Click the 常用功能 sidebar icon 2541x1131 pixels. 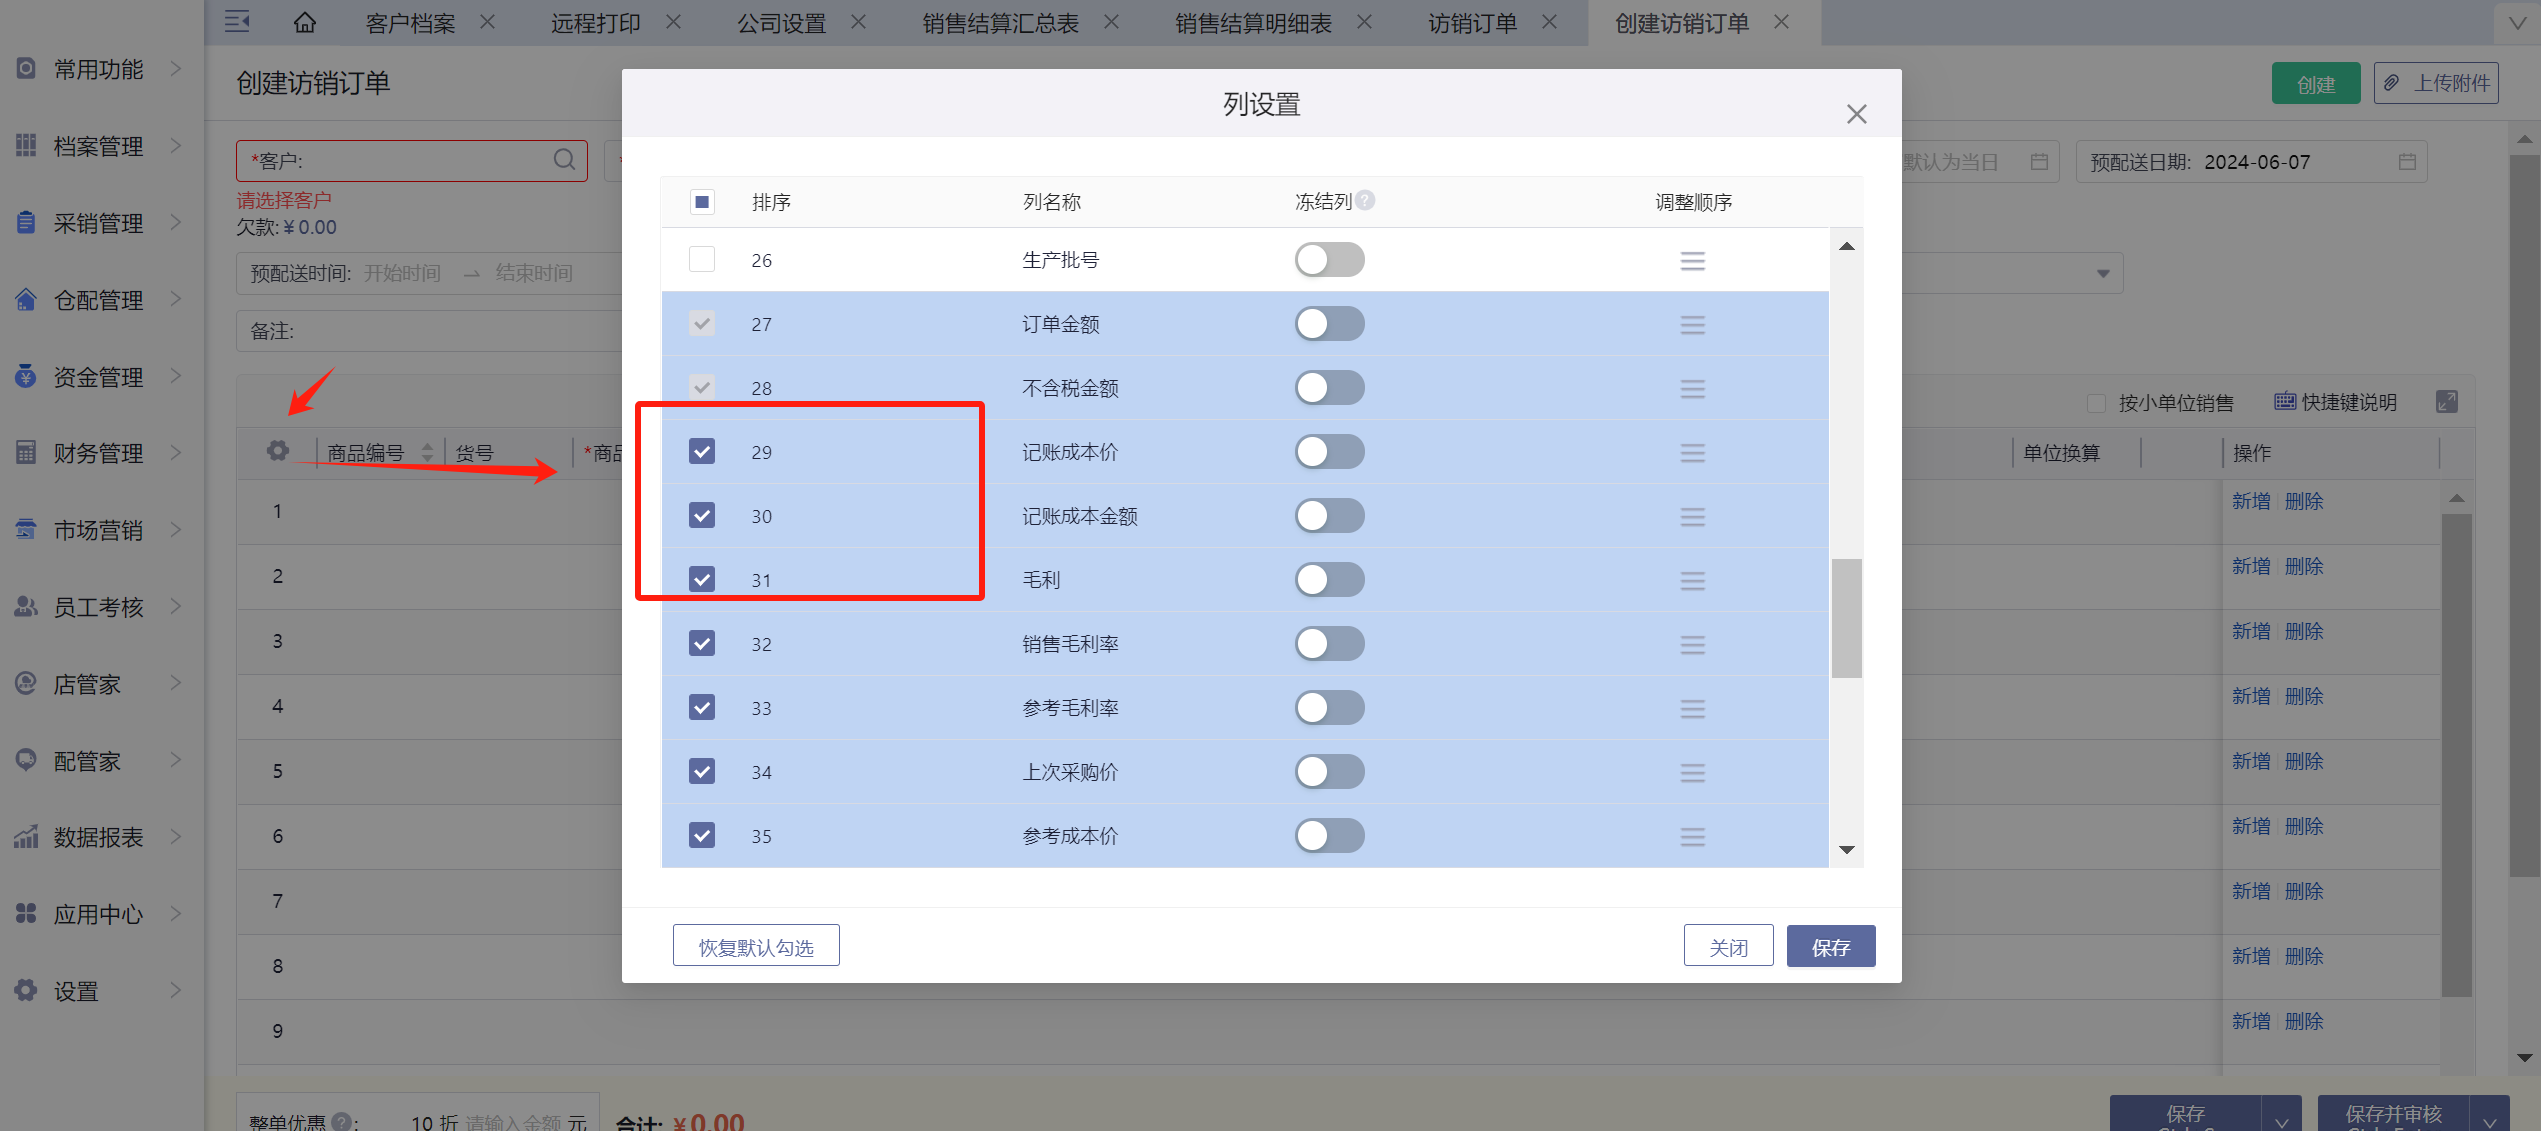[x=26, y=69]
